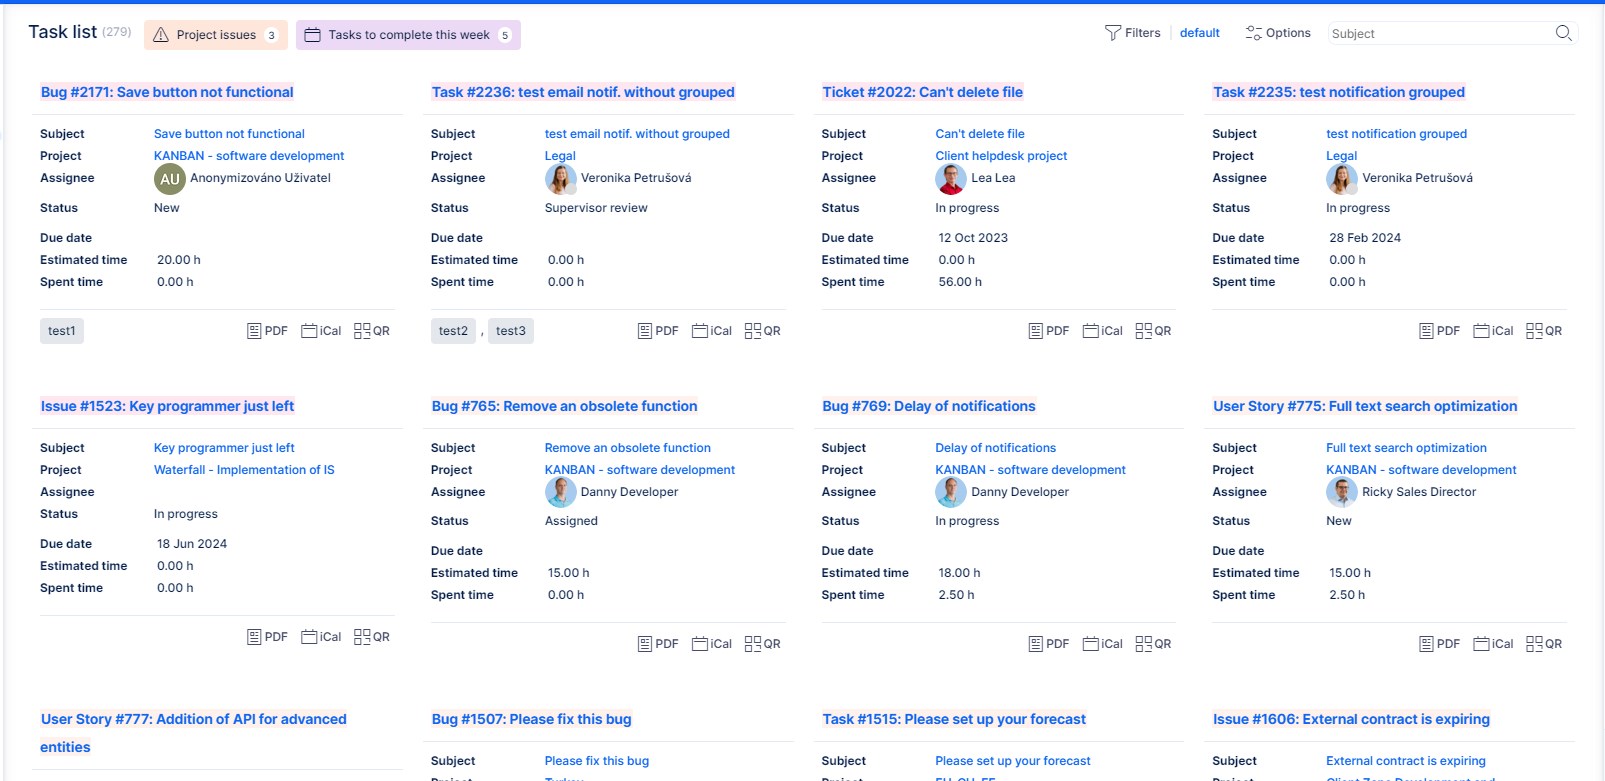Open the Client helpdesk project link

(x=1001, y=156)
